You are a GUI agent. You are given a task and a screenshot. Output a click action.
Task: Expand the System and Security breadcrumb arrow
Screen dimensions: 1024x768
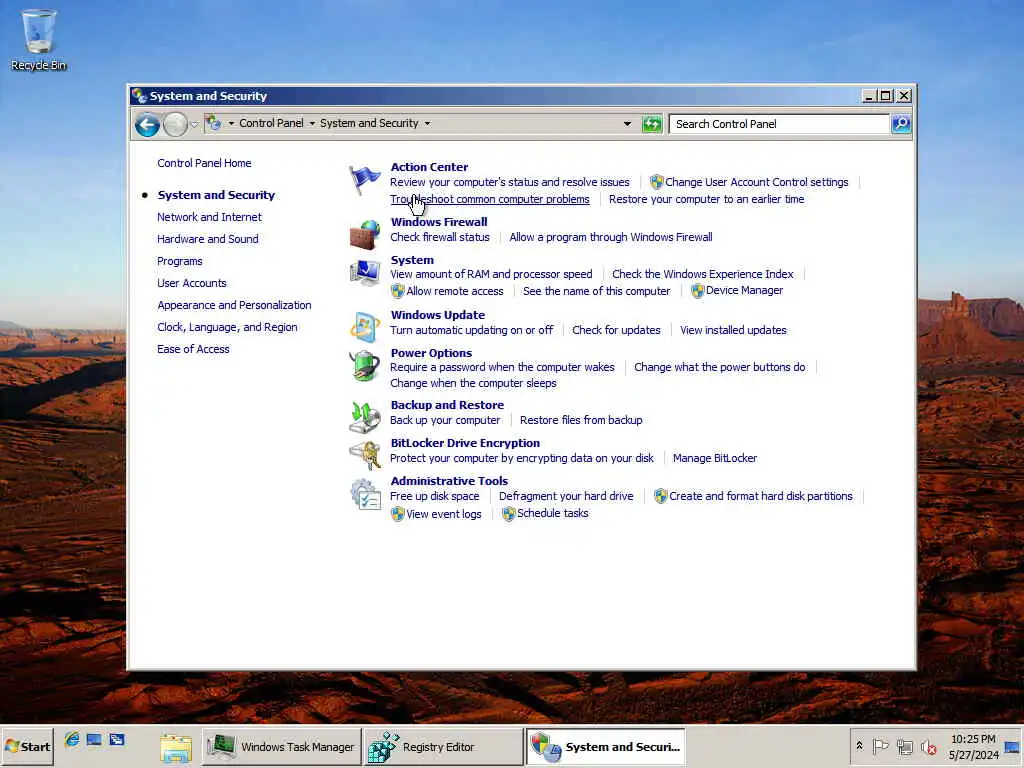point(427,123)
